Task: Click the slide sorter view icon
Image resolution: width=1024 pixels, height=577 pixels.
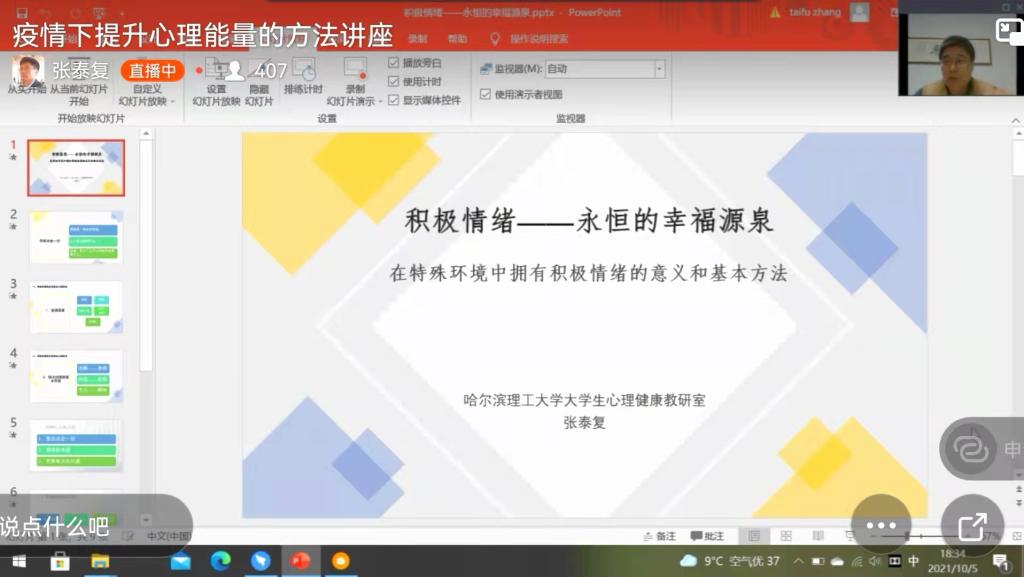Action: (x=786, y=536)
